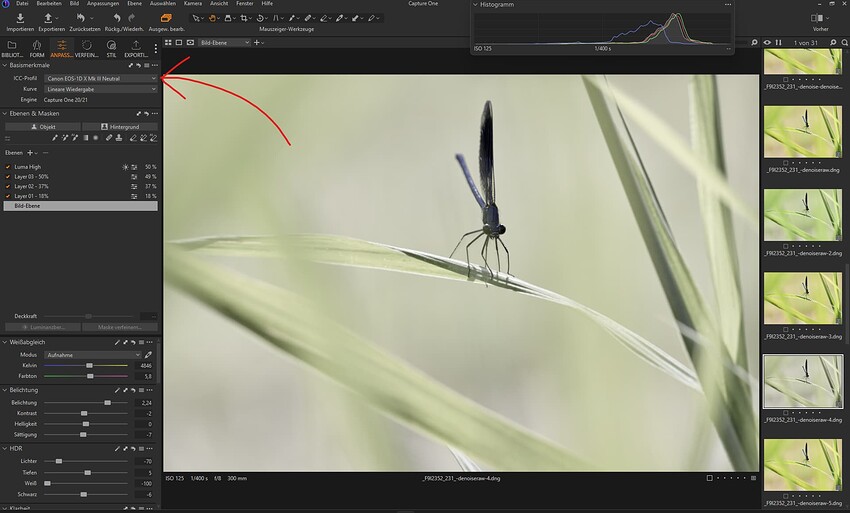Click the Hintergrund mask button
Image resolution: width=850 pixels, height=513 pixels.
pyautogui.click(x=120, y=127)
